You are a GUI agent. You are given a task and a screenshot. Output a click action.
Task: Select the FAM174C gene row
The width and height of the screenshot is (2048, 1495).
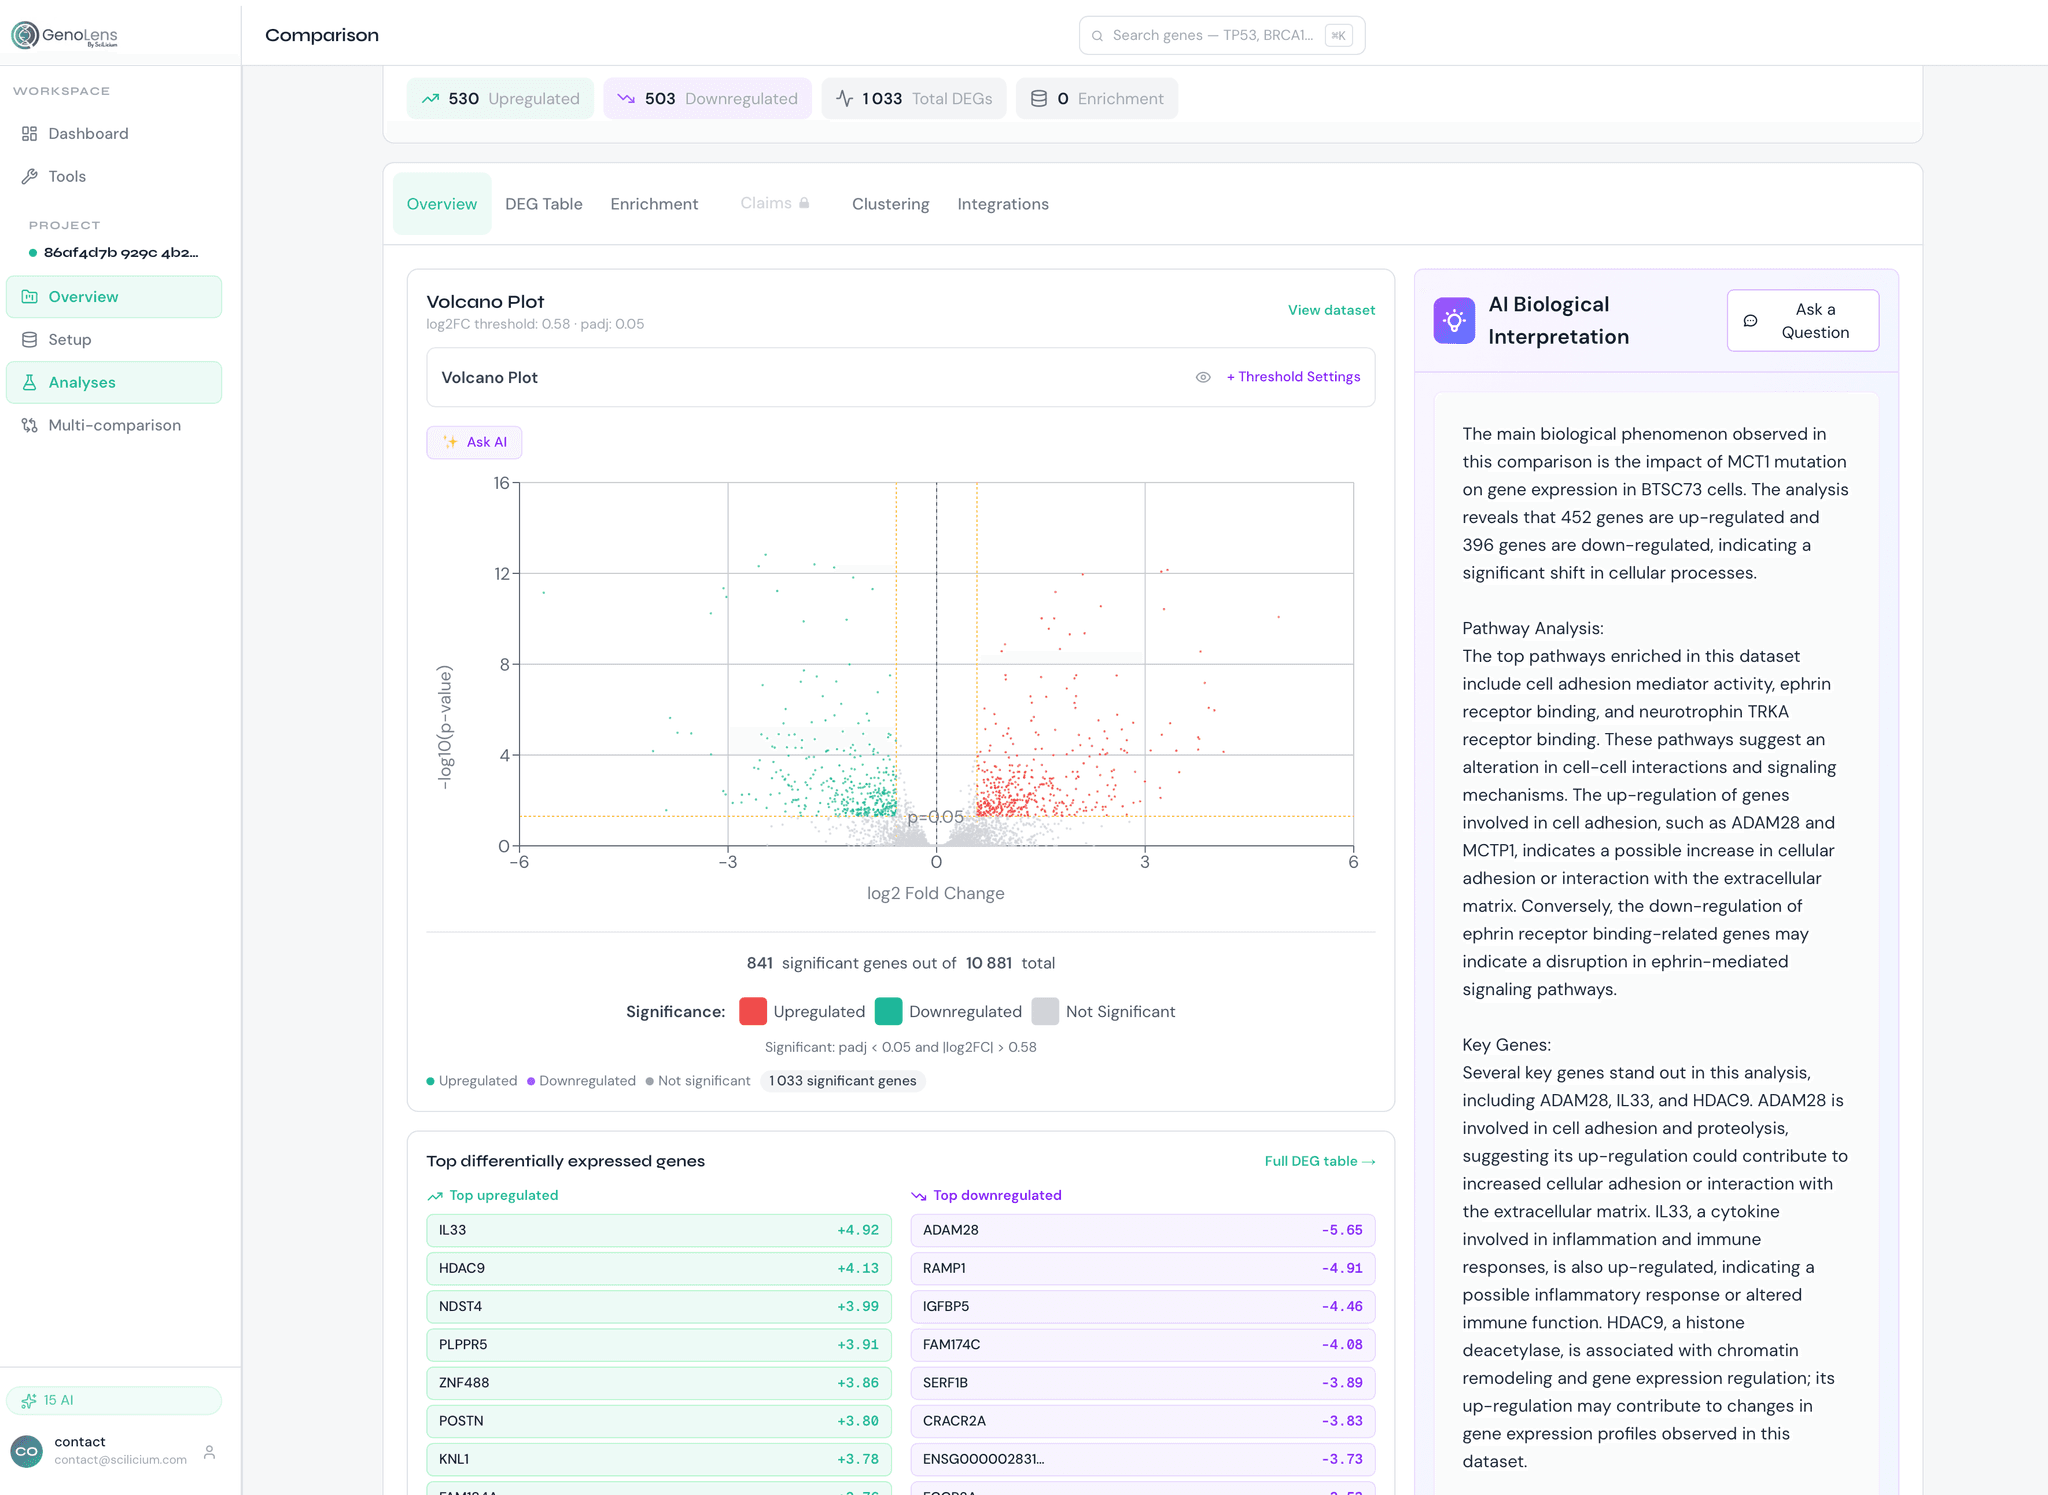[1143, 1345]
